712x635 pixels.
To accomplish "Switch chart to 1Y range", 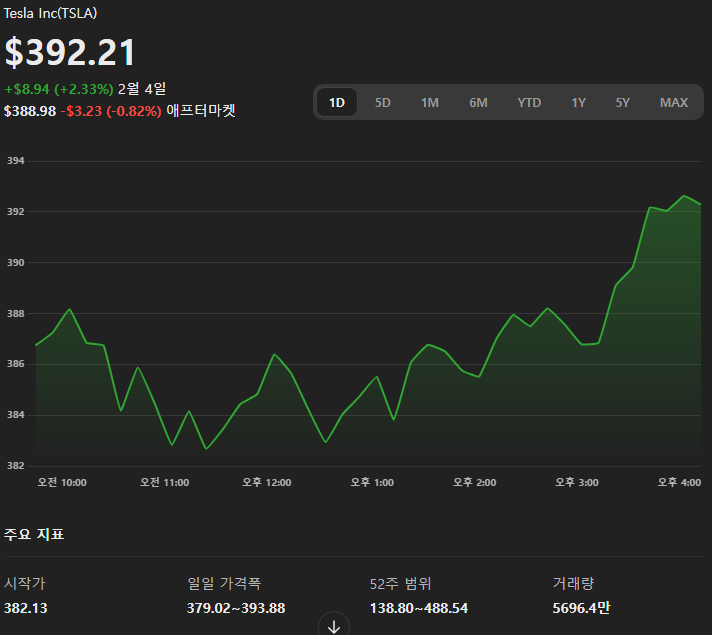I will tap(578, 103).
